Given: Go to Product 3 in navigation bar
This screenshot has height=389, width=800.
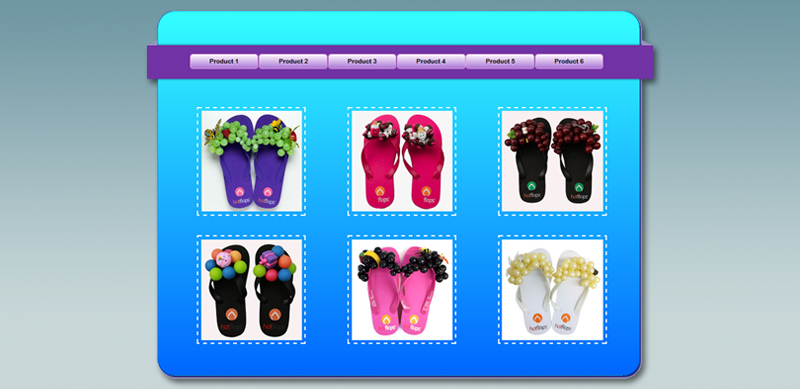Looking at the screenshot, I should (362, 61).
